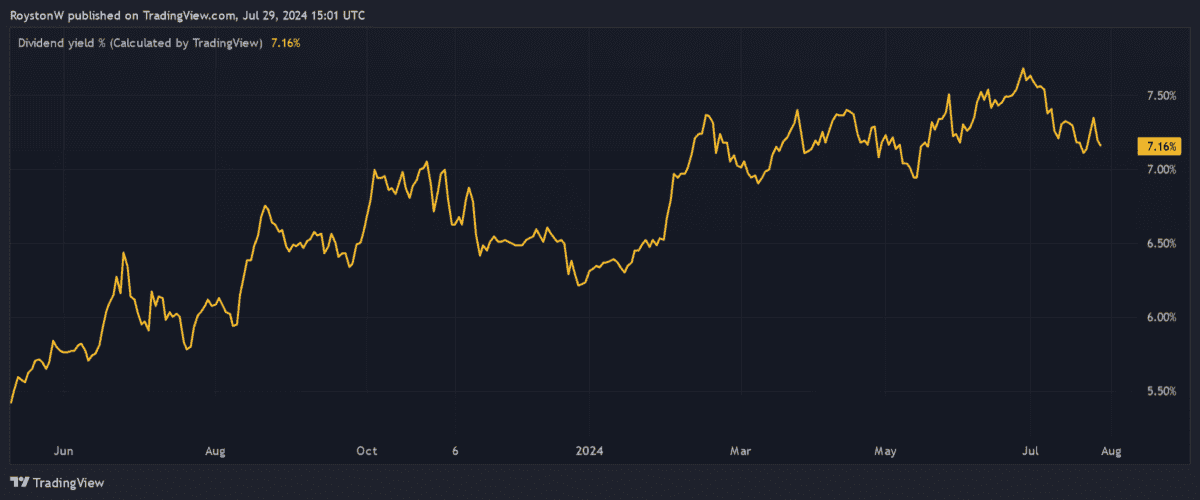Click the TradingView wordmark text

click(69, 483)
